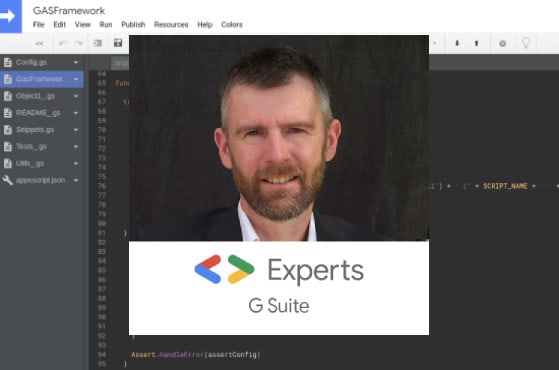Click the partially hidden Snippets editor tab
The width and height of the screenshot is (559, 370).
point(120,63)
